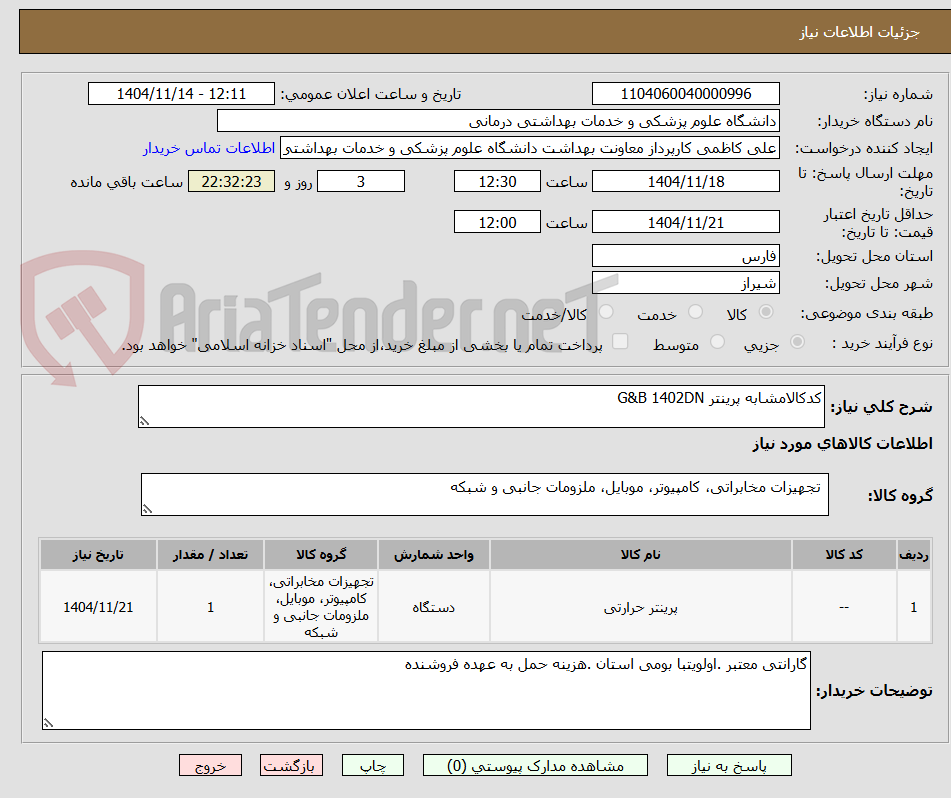Click the delivery city field 'شیراز'
The width and height of the screenshot is (951, 798).
[x=685, y=283]
